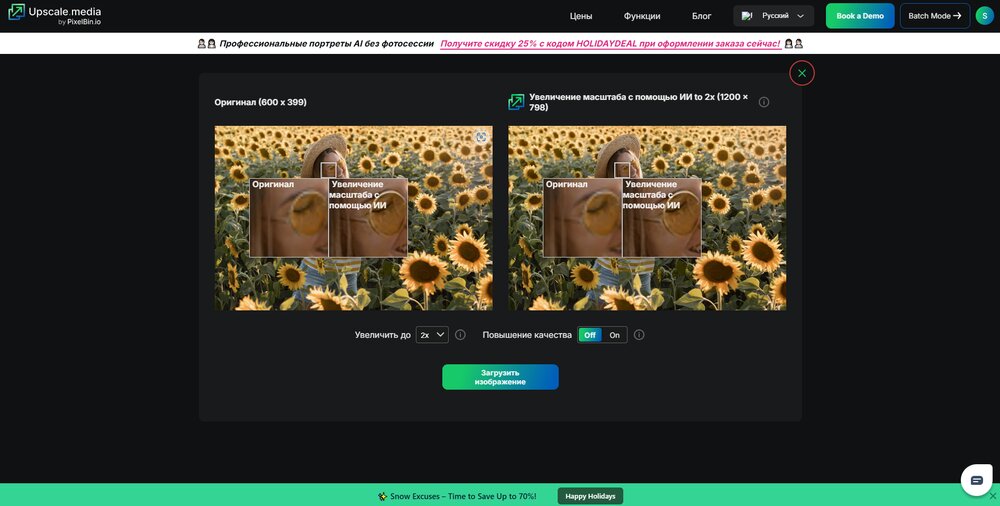Close the upscale result panel
1000x506 pixels.
(x=802, y=73)
